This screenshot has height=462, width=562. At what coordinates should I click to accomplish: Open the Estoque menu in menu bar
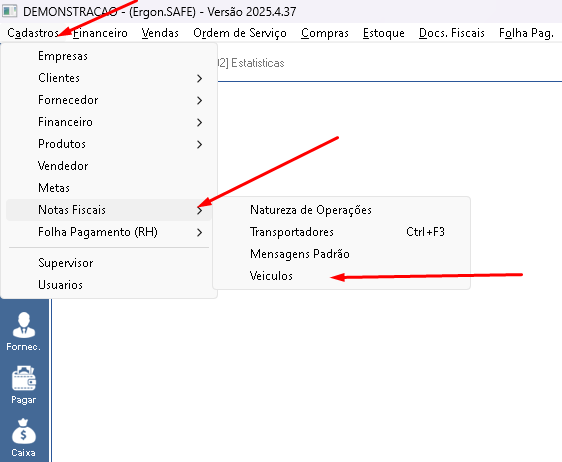[x=384, y=33]
